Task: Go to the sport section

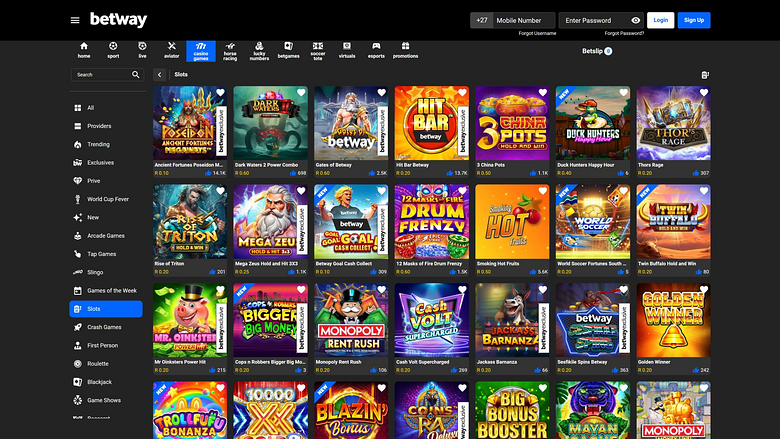Action: point(113,51)
